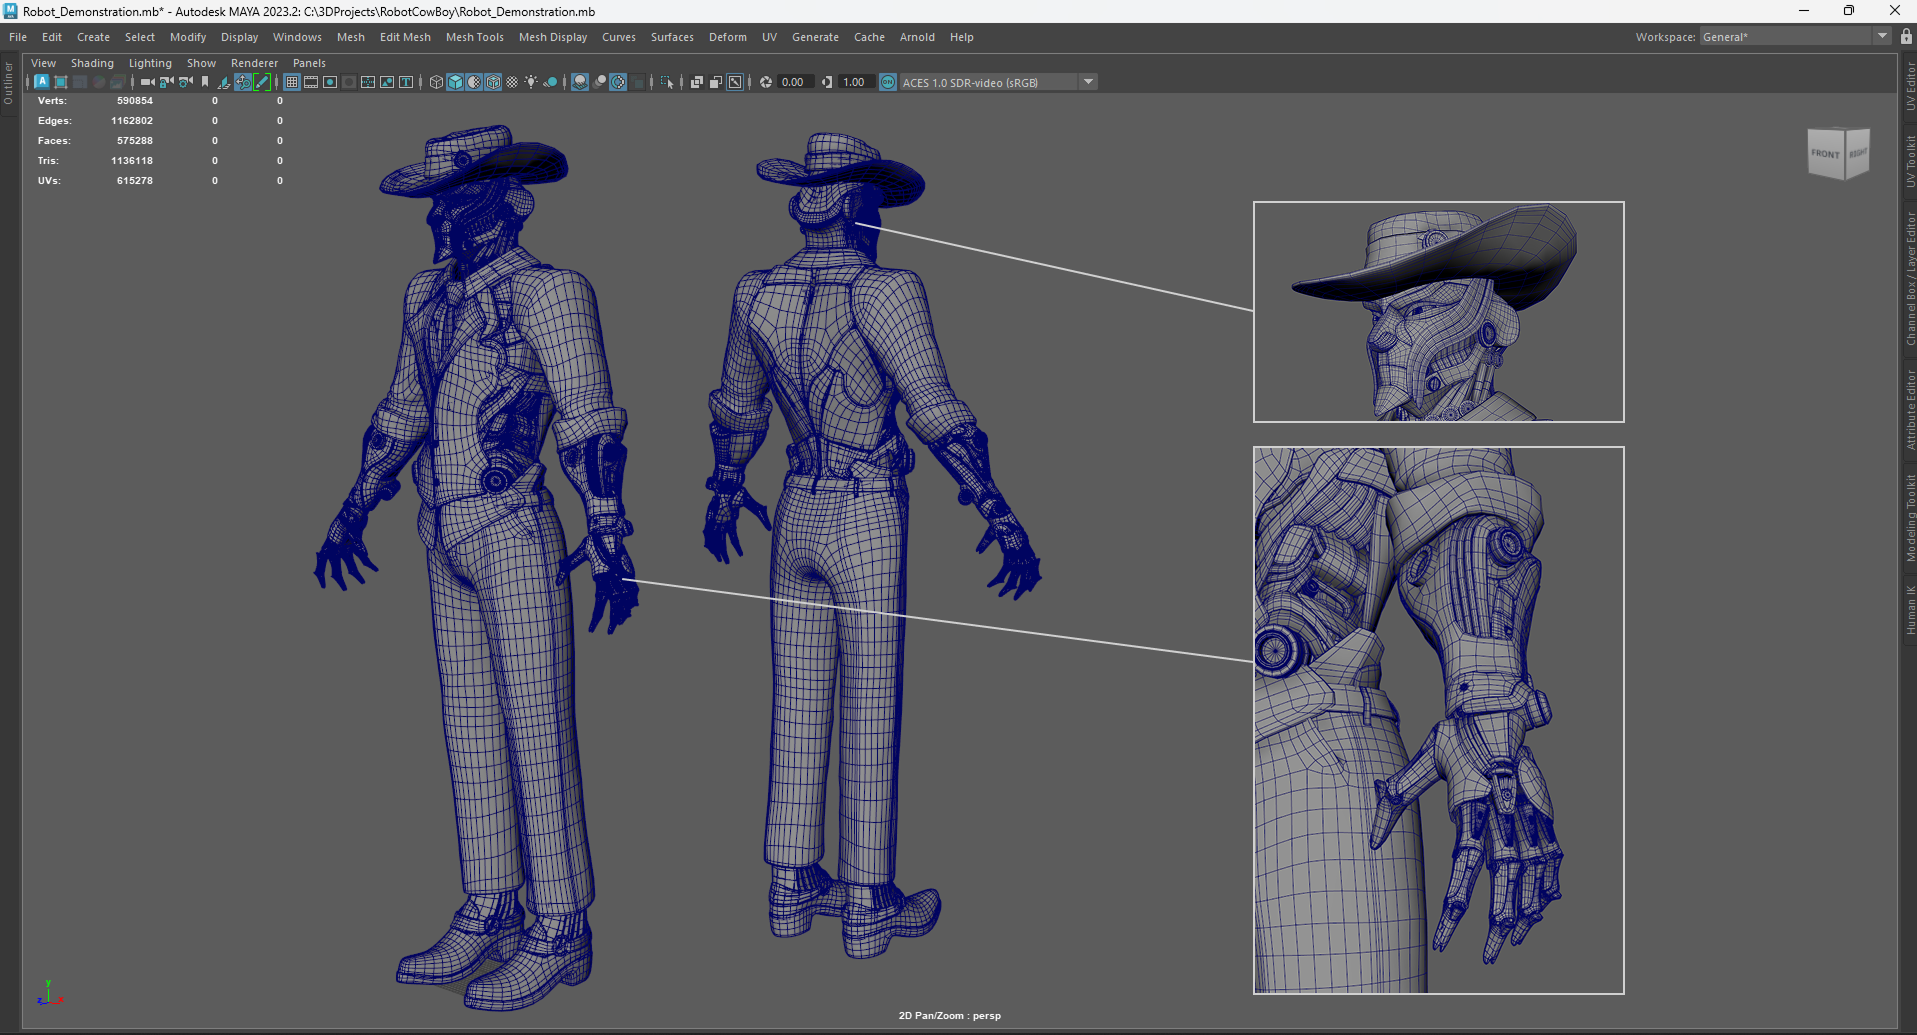
Task: Toggle the viewport grid display
Action: point(292,82)
